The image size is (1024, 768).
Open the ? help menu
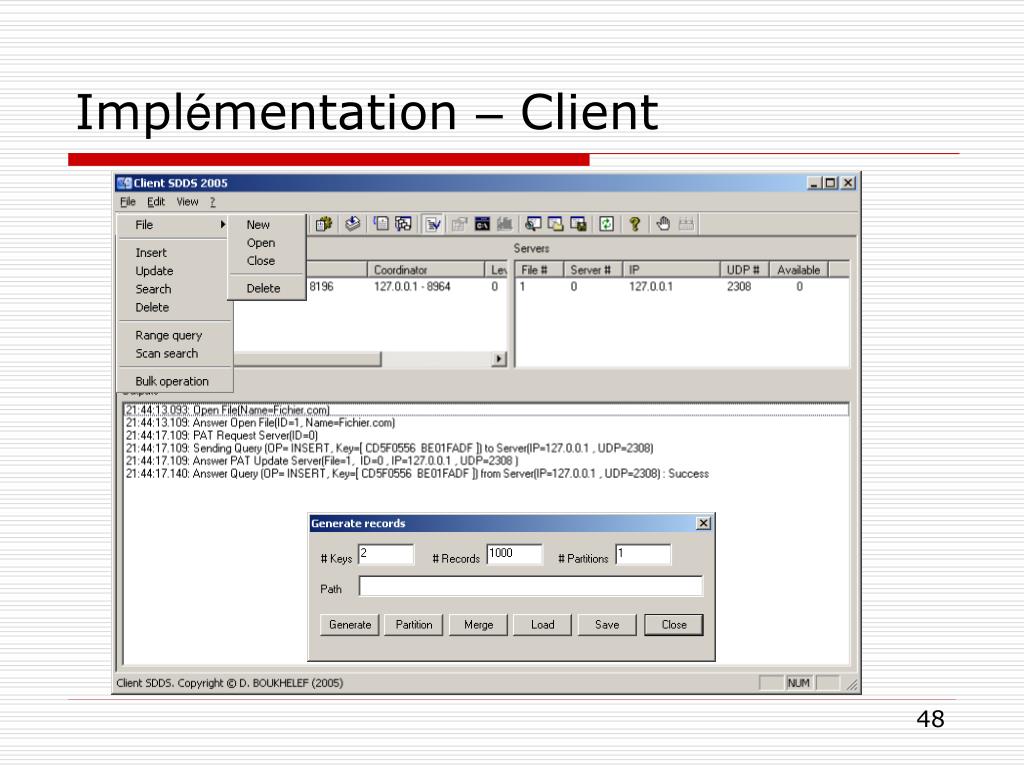(x=213, y=202)
